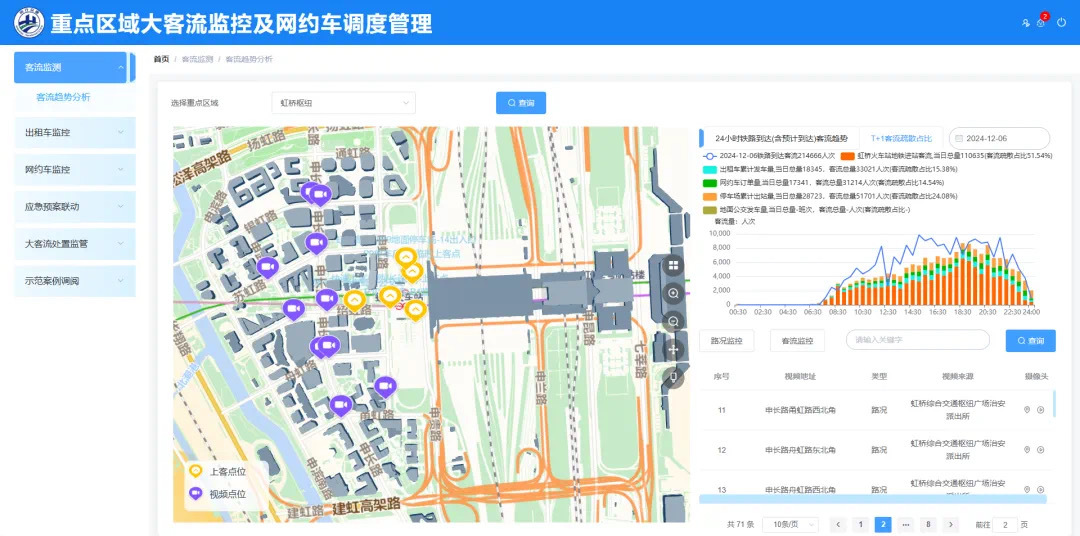Locate row 12 camera on map
The height and width of the screenshot is (536, 1080).
pyautogui.click(x=1027, y=450)
